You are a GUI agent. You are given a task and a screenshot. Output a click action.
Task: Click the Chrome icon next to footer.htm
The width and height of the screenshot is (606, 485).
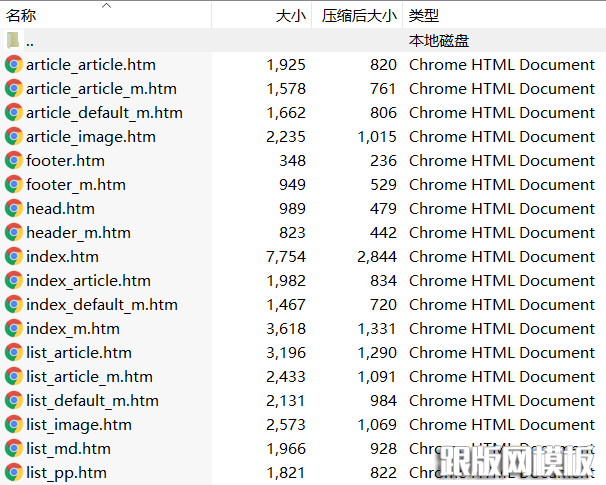pos(14,160)
